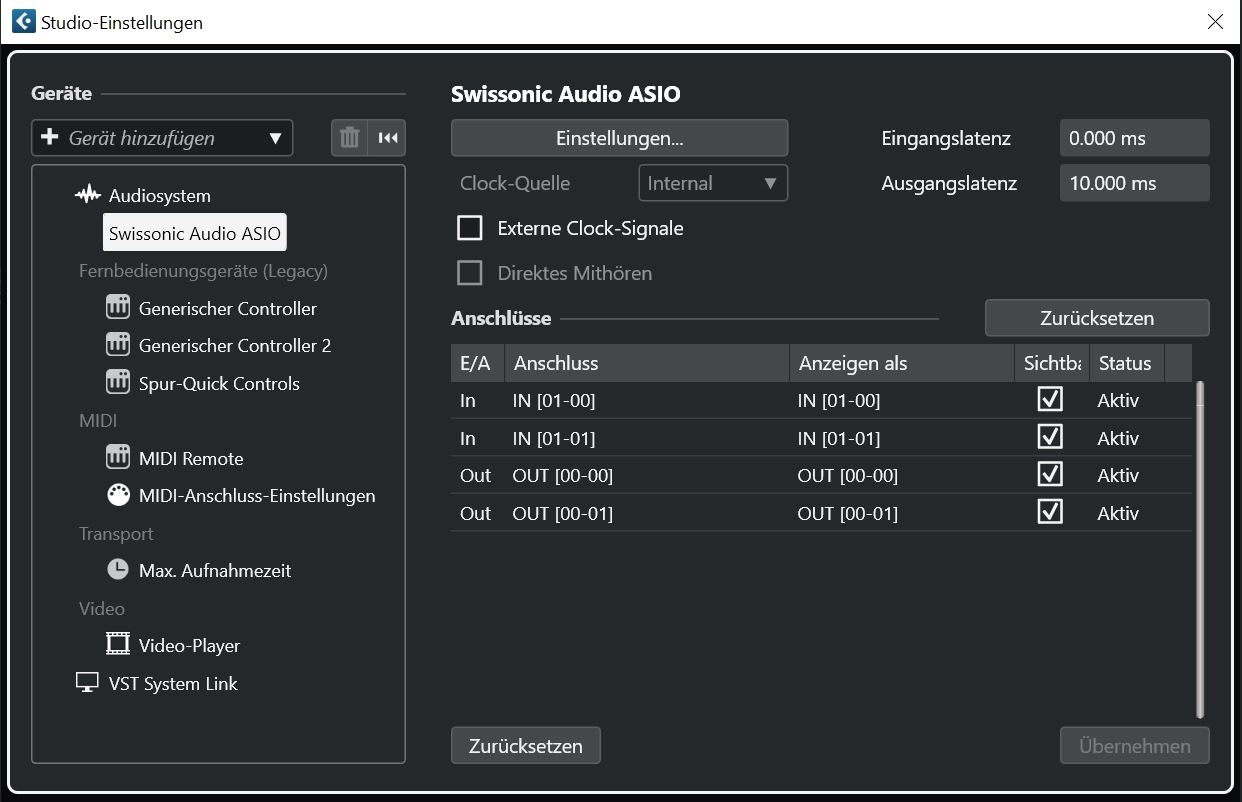Uncheck visibility for OUT [00-00] port
The width and height of the screenshot is (1242, 802).
pos(1050,474)
